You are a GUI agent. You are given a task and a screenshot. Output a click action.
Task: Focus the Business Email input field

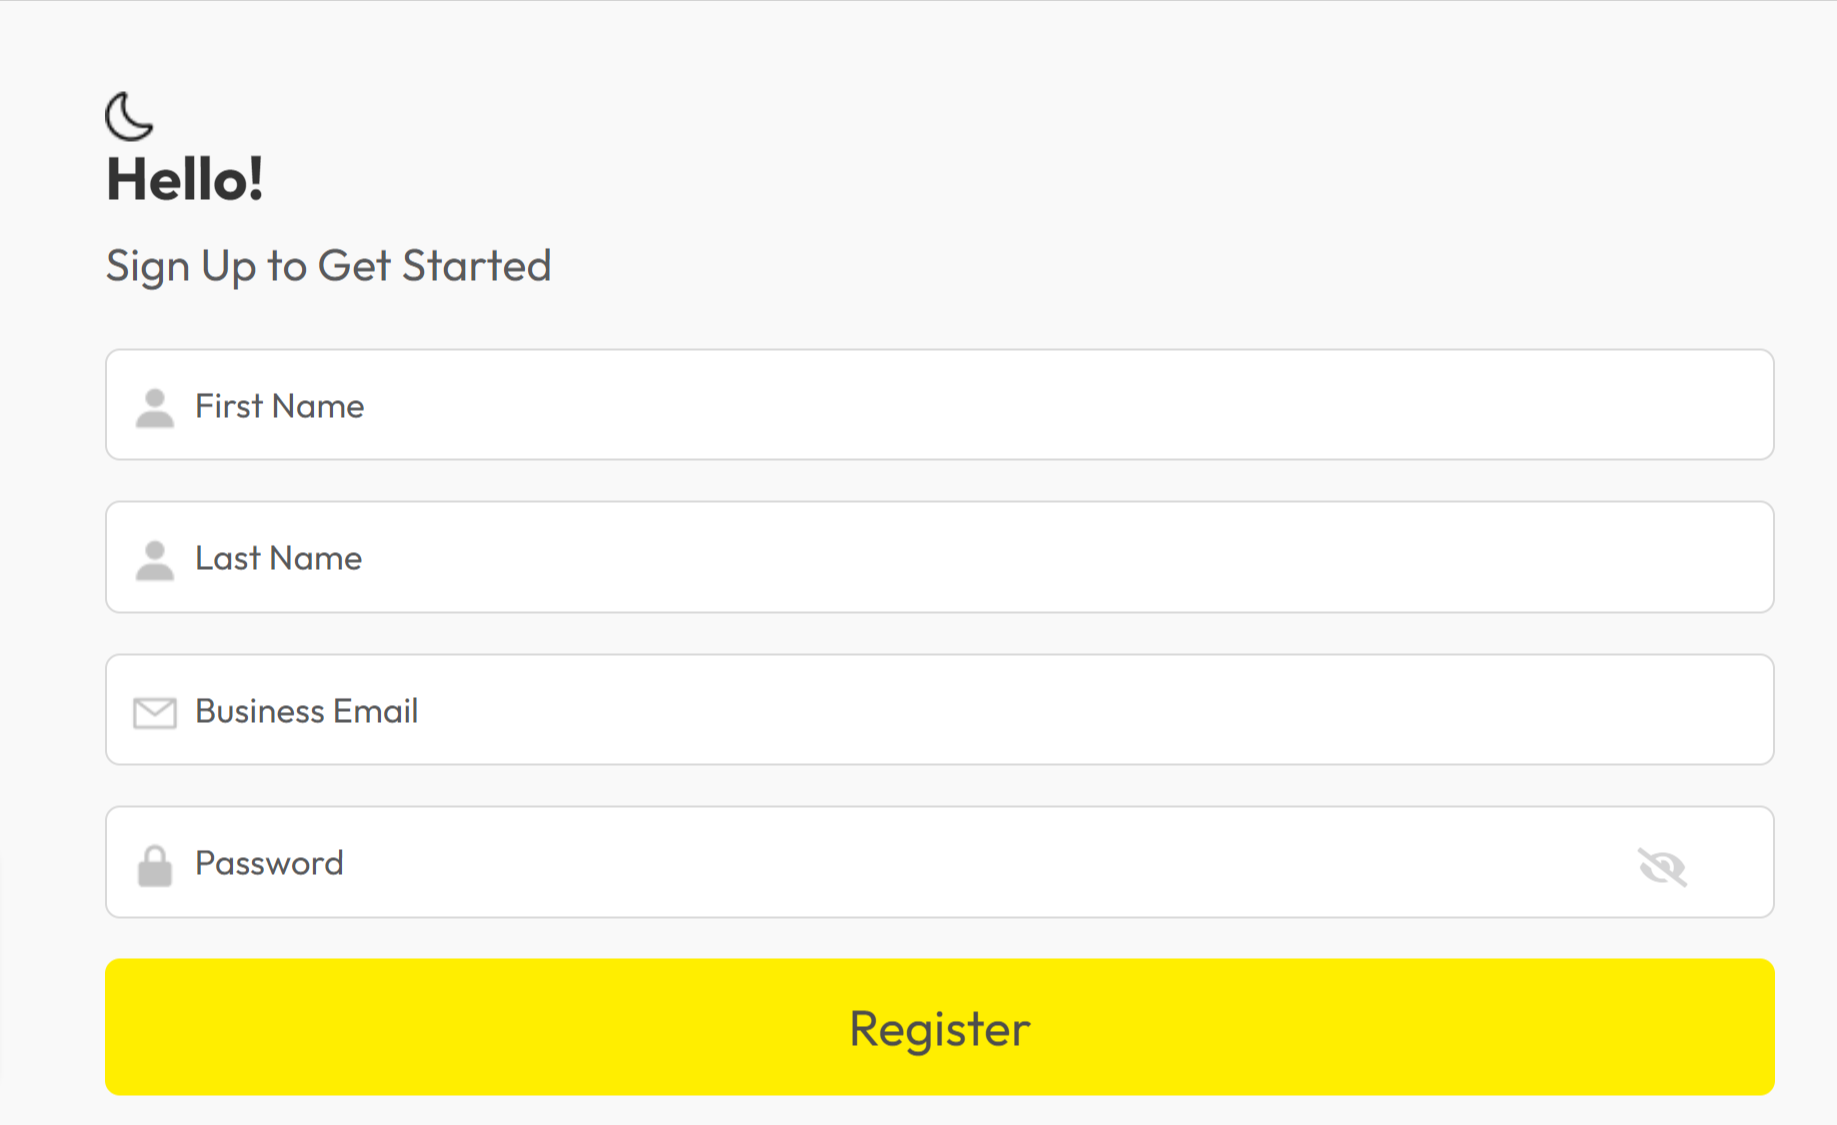tap(940, 710)
